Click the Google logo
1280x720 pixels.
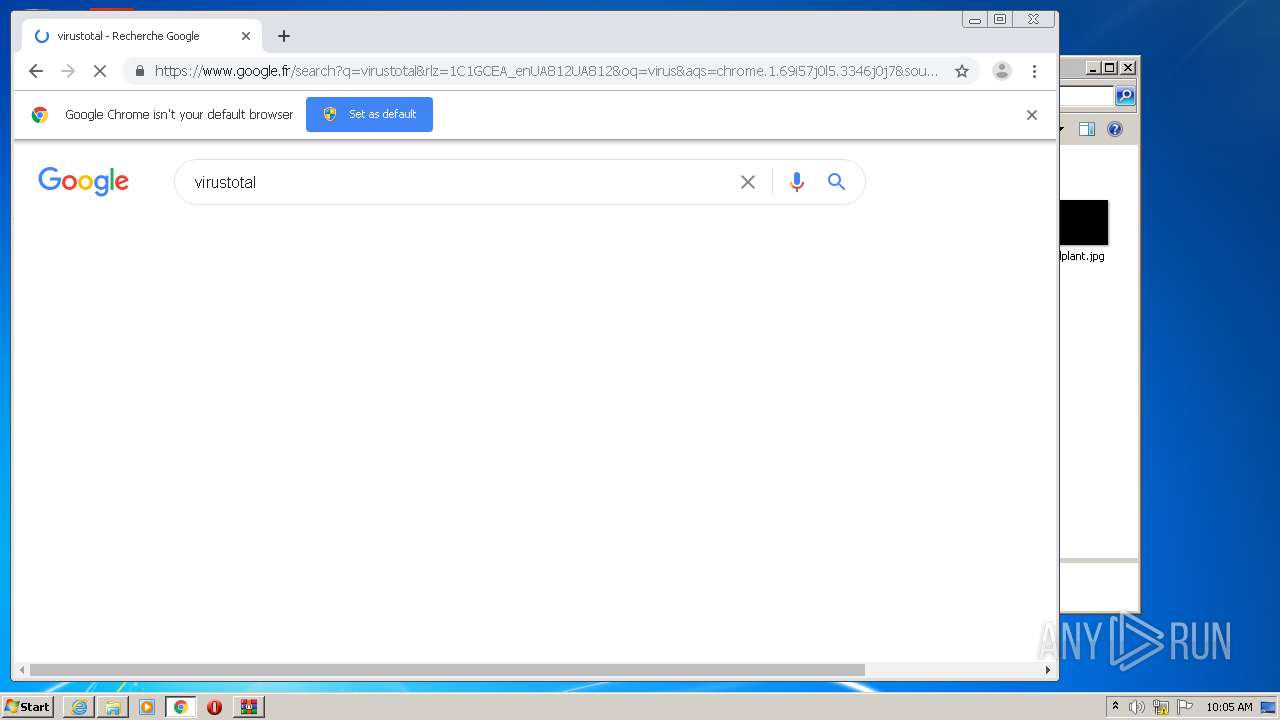84,181
